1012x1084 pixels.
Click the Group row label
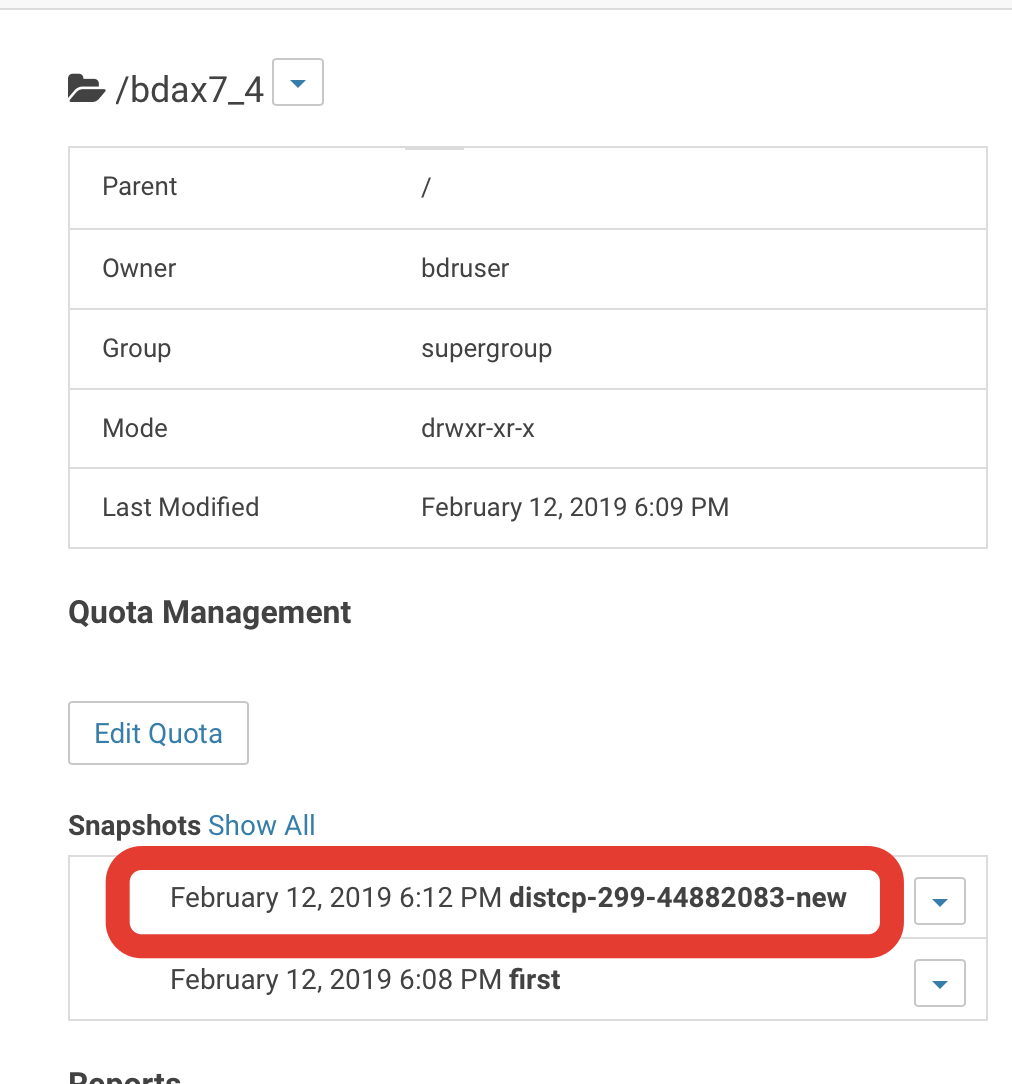[x=136, y=348]
